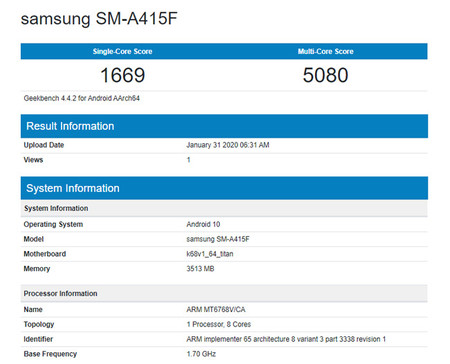Select the 3513 MB memory value
This screenshot has height=364, width=450.
pyautogui.click(x=200, y=269)
